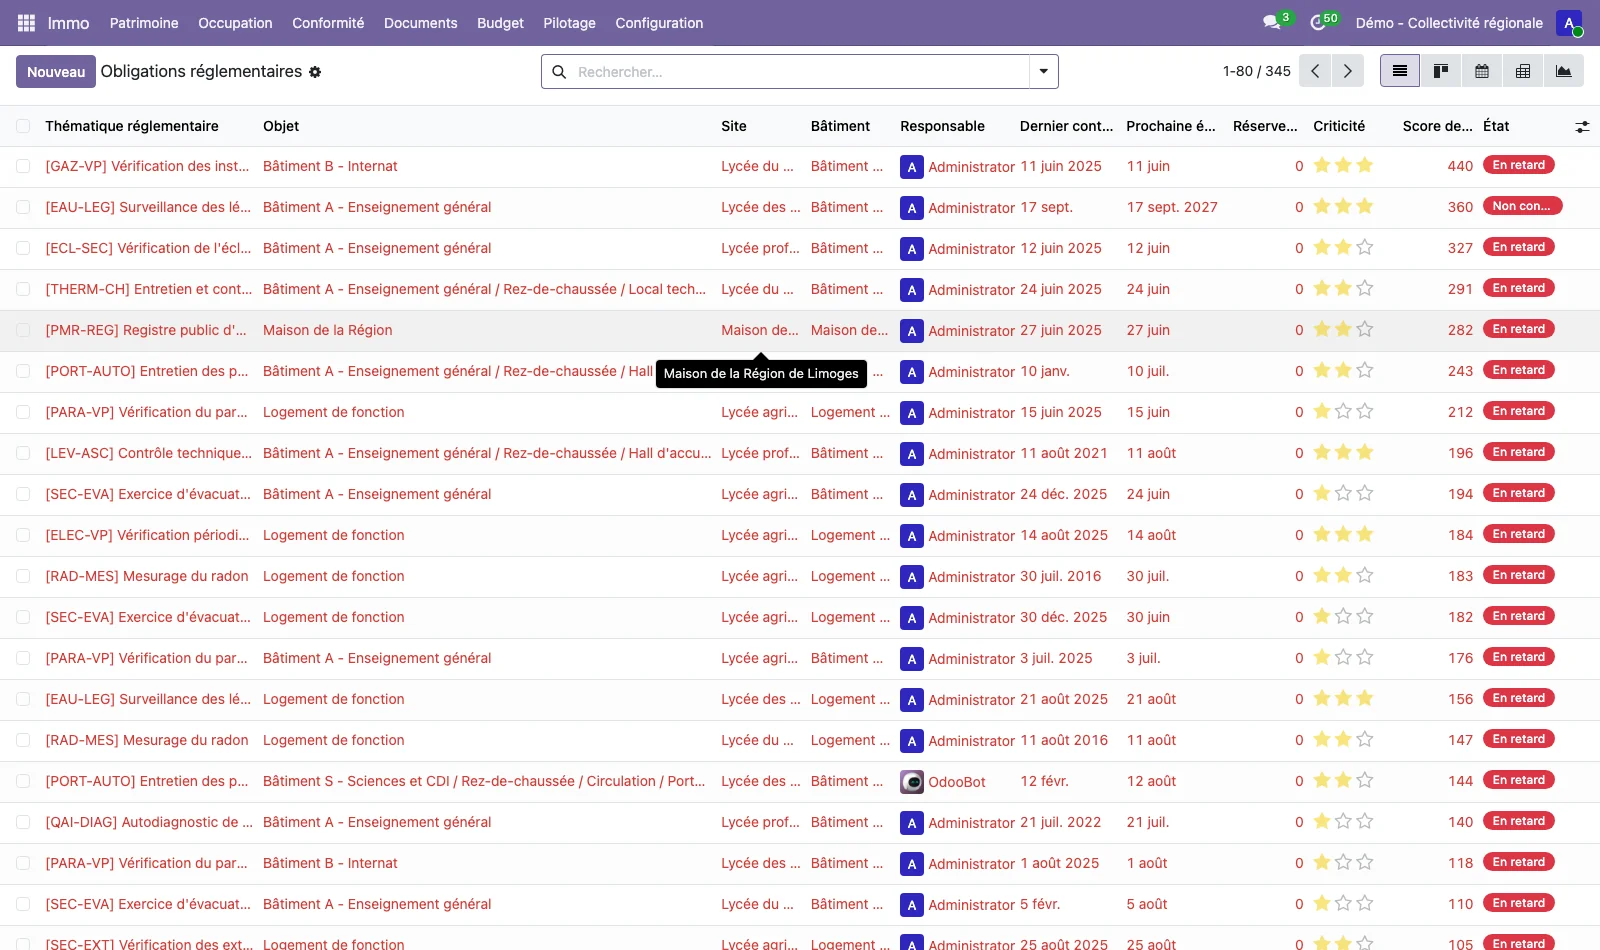Open the Démo - Collectivité régionale company switcher
Viewport: 1600px width, 950px height.
coord(1449,23)
